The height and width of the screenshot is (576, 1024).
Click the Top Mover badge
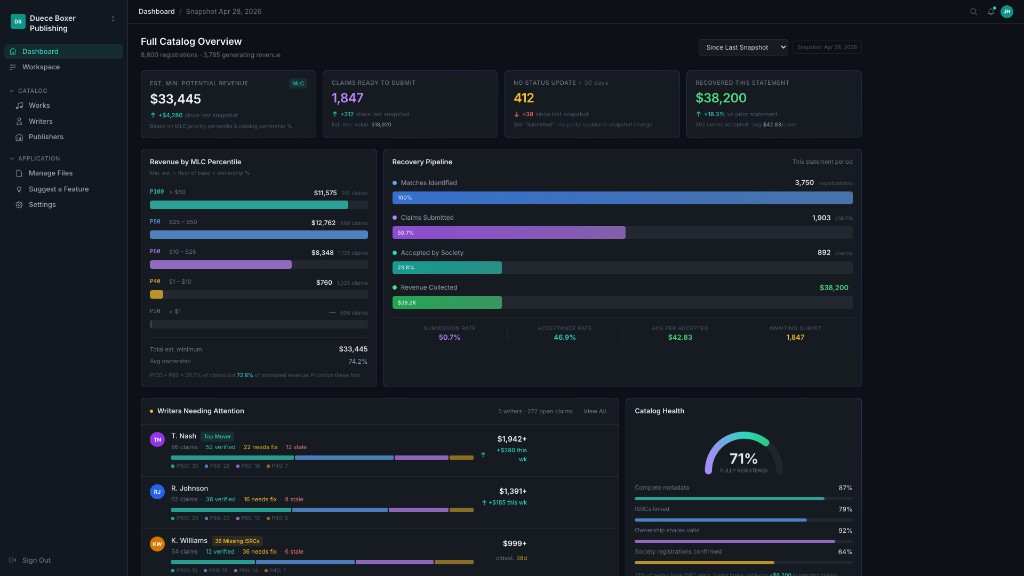click(x=217, y=437)
